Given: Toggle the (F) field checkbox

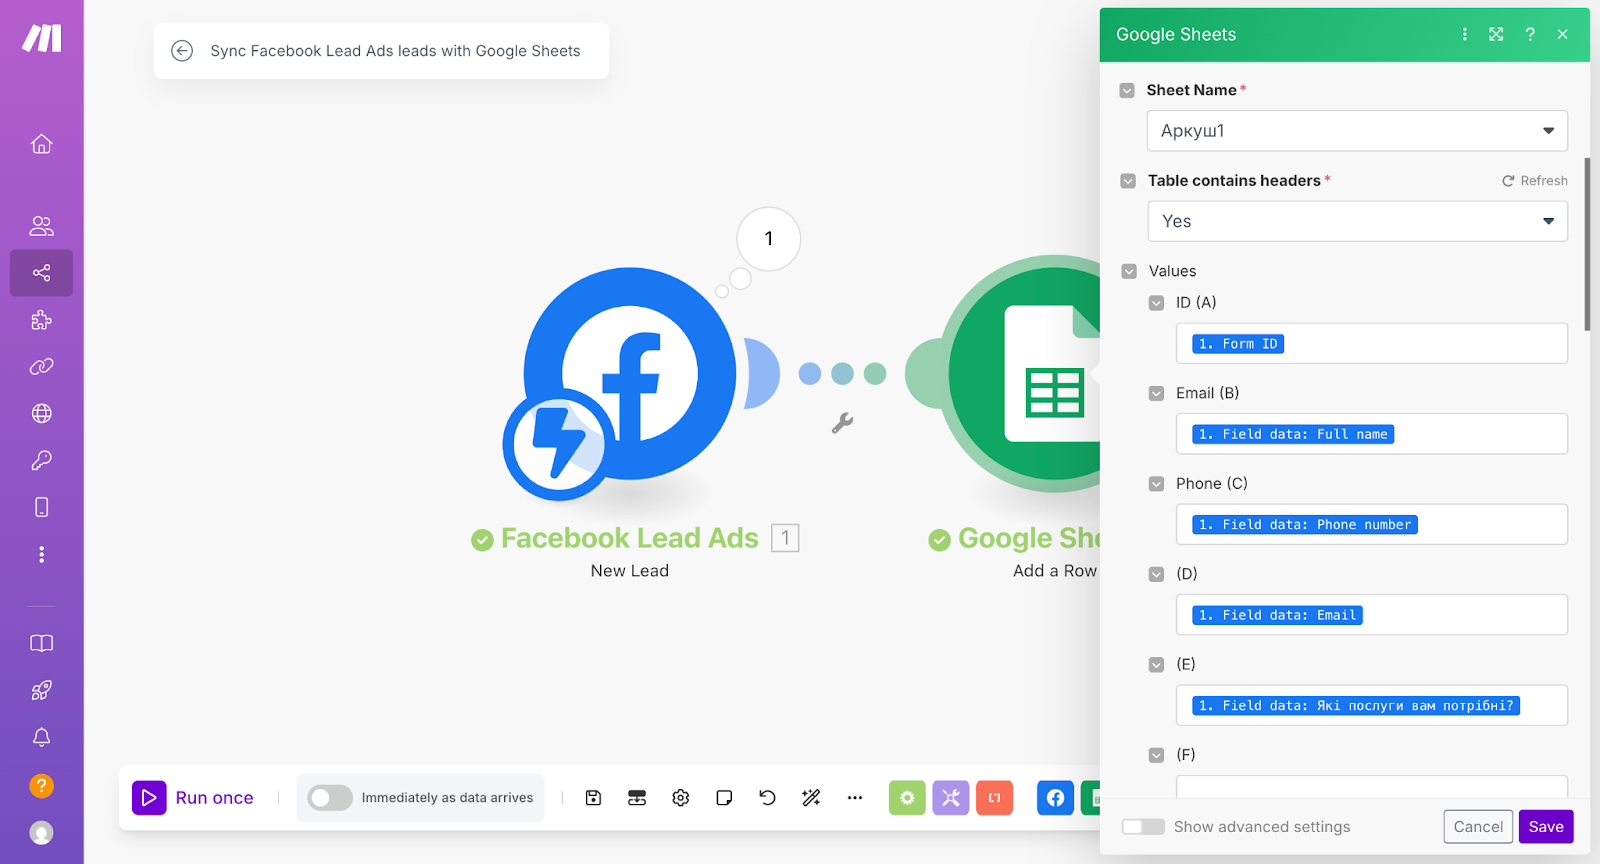Looking at the screenshot, I should (x=1156, y=755).
